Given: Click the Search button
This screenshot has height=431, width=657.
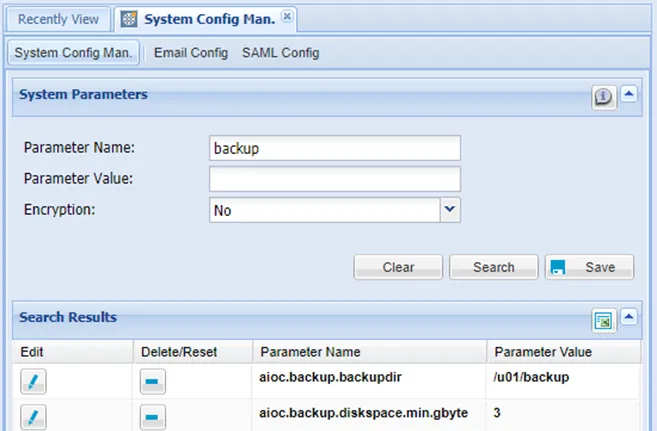Looking at the screenshot, I should 494,267.
